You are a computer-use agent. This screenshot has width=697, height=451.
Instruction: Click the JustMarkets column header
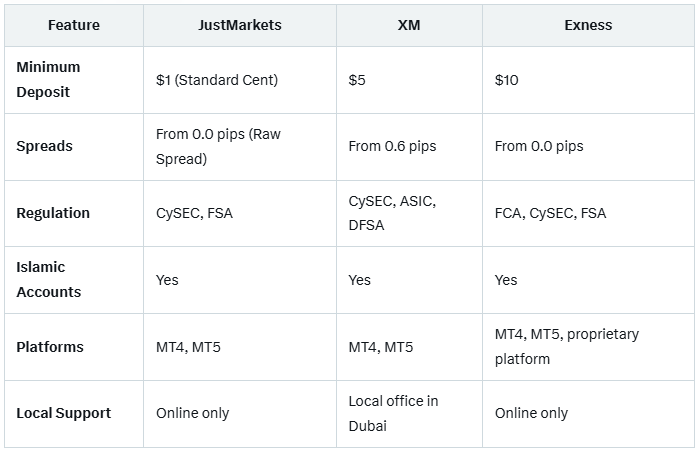pyautogui.click(x=240, y=25)
